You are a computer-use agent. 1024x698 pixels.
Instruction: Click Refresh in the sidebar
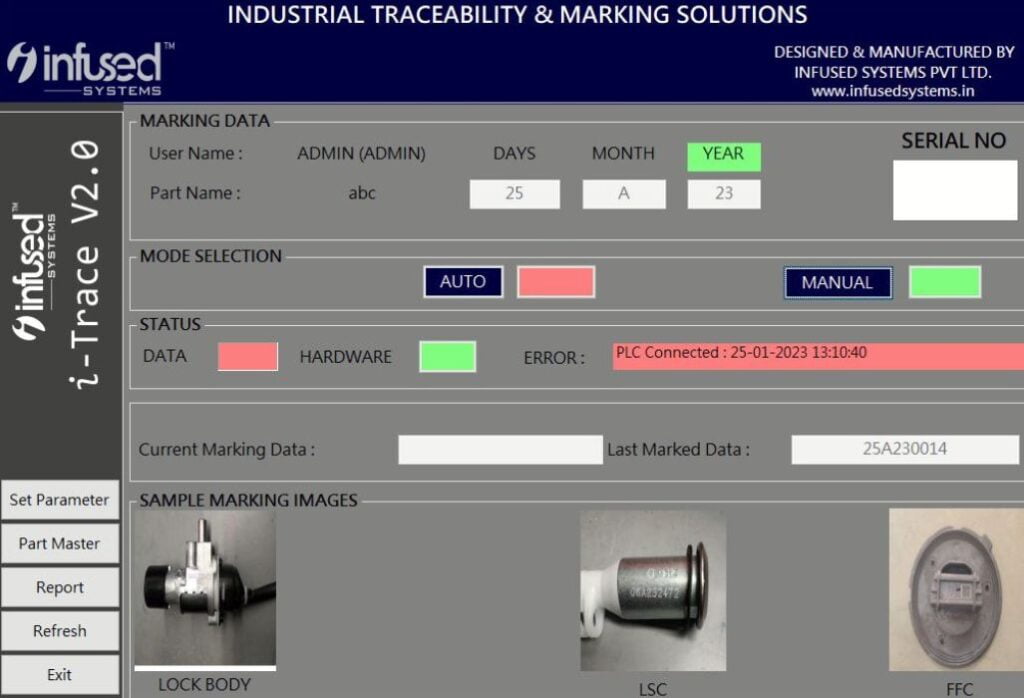coord(60,631)
